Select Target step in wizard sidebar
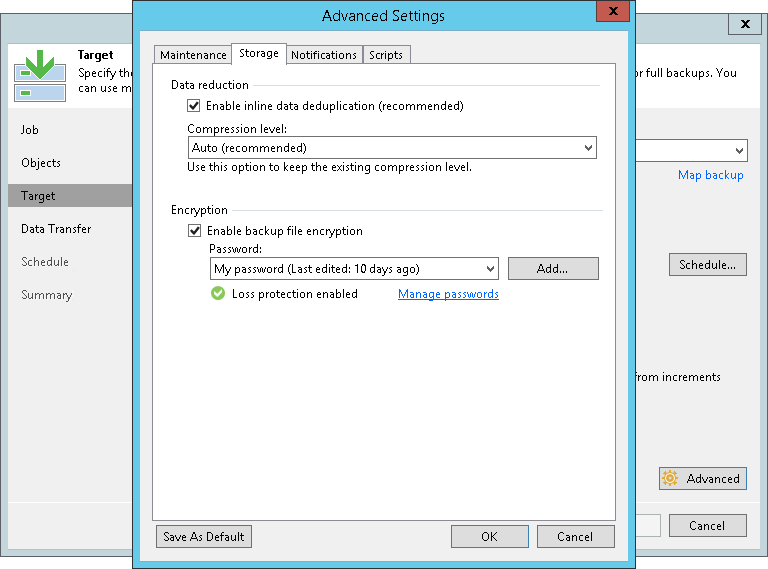 tap(70, 196)
